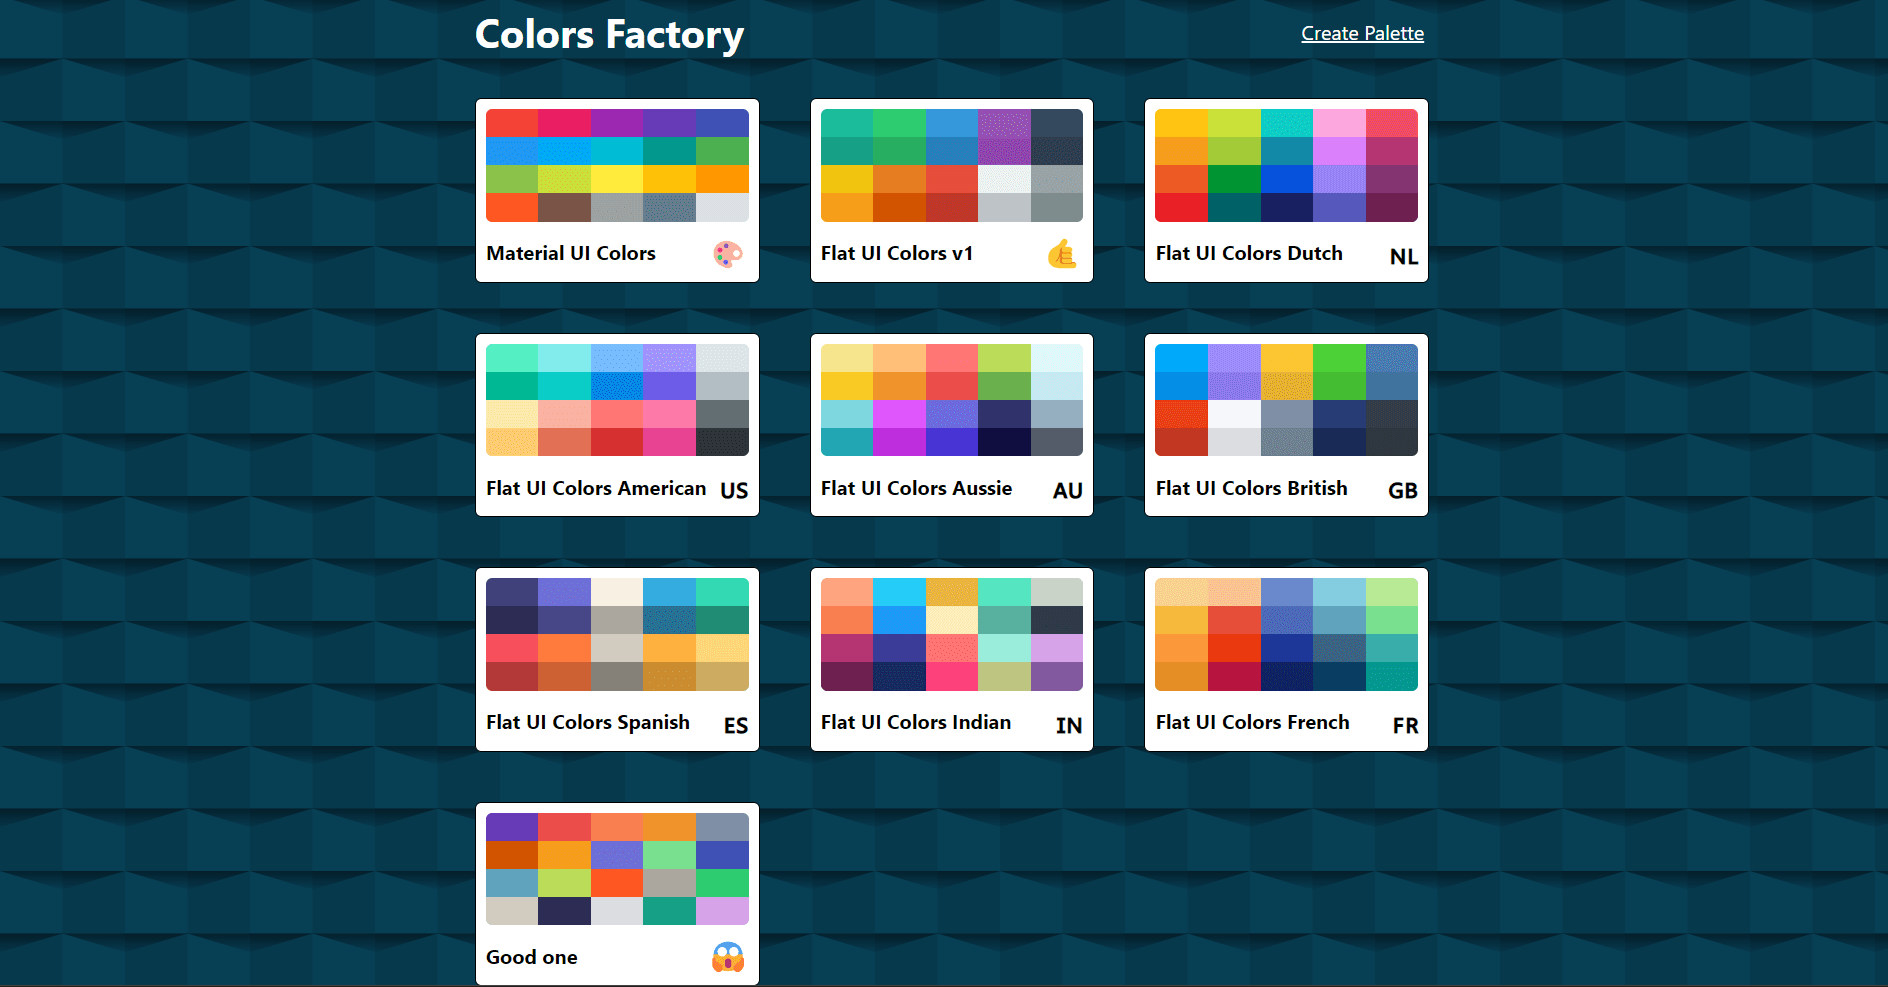Open the Flat UI Colors Dutch title
The image size is (1888, 987).
pos(1249,253)
